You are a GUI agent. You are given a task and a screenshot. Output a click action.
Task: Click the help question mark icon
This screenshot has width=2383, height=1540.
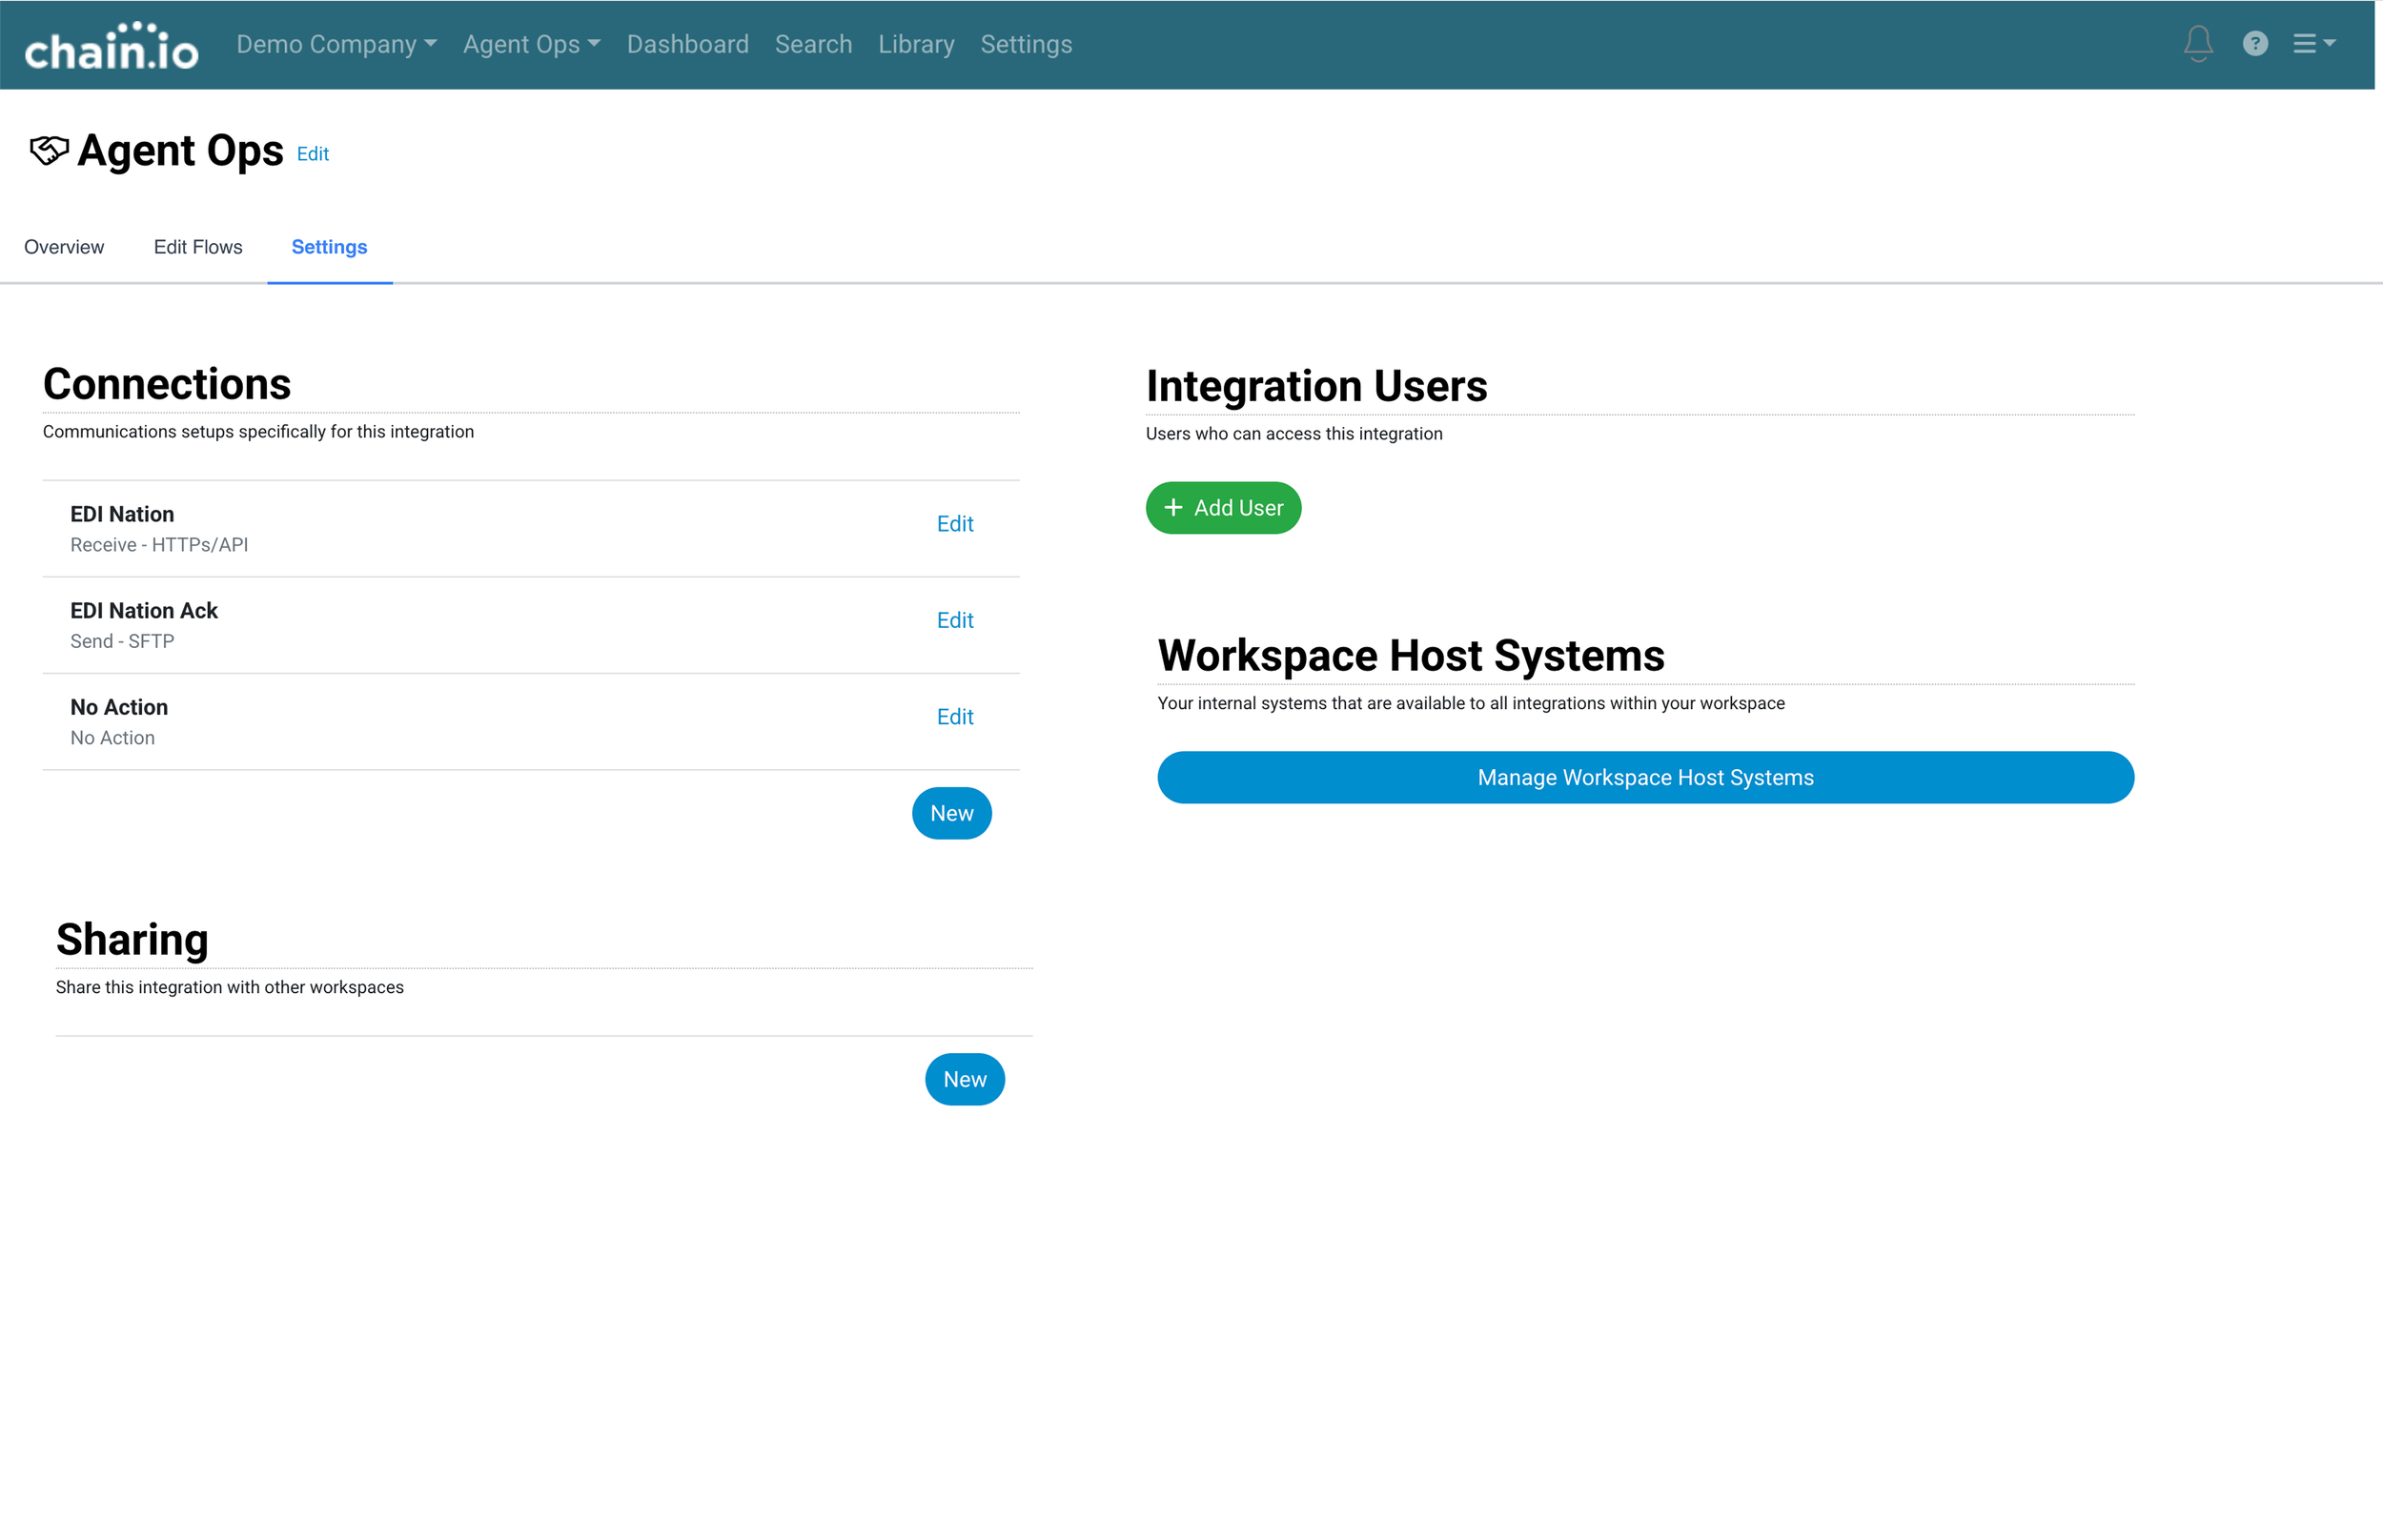2254,43
